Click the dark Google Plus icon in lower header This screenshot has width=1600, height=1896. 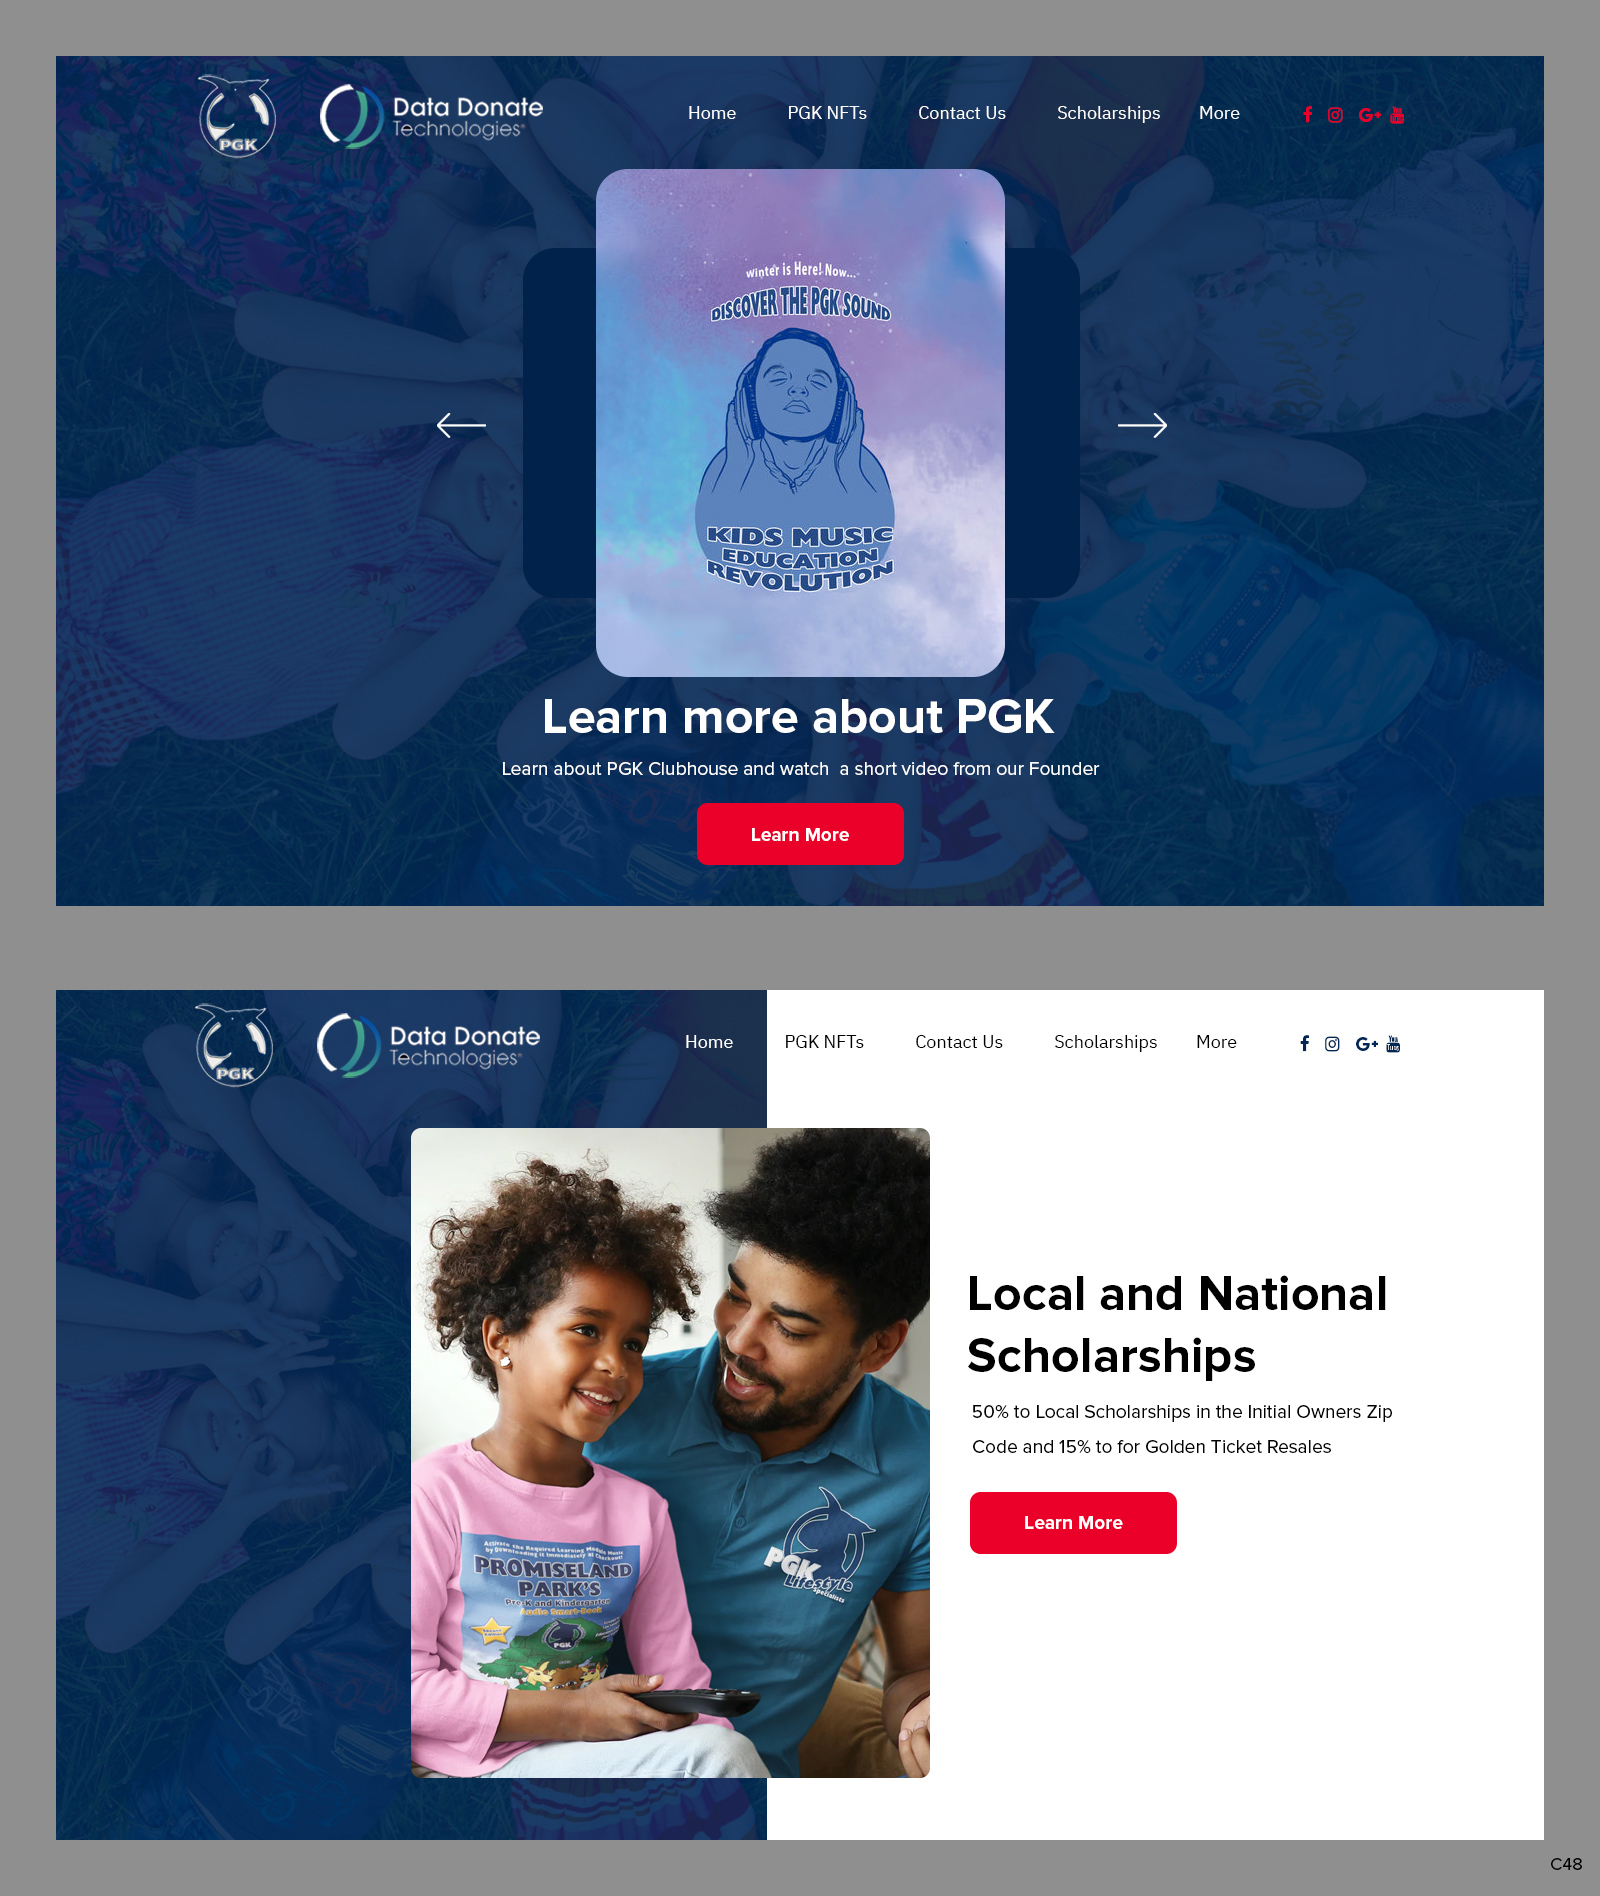click(x=1366, y=1044)
